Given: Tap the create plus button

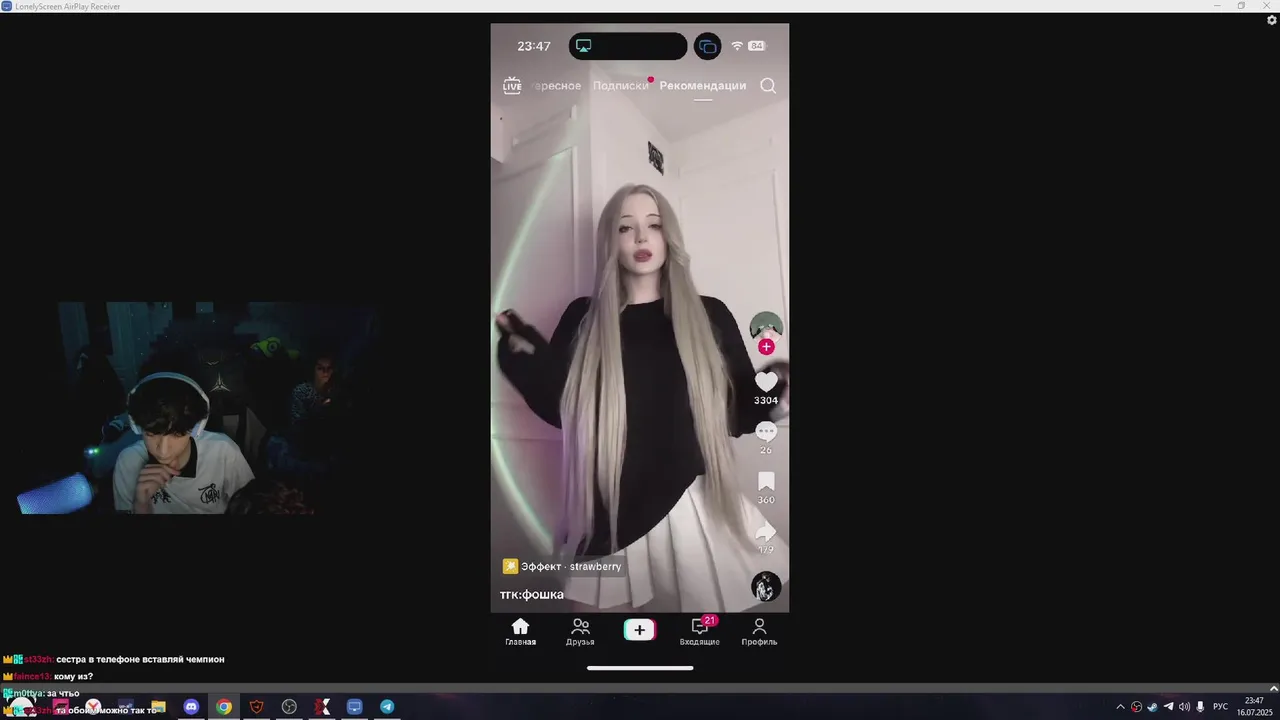Looking at the screenshot, I should (x=640, y=629).
